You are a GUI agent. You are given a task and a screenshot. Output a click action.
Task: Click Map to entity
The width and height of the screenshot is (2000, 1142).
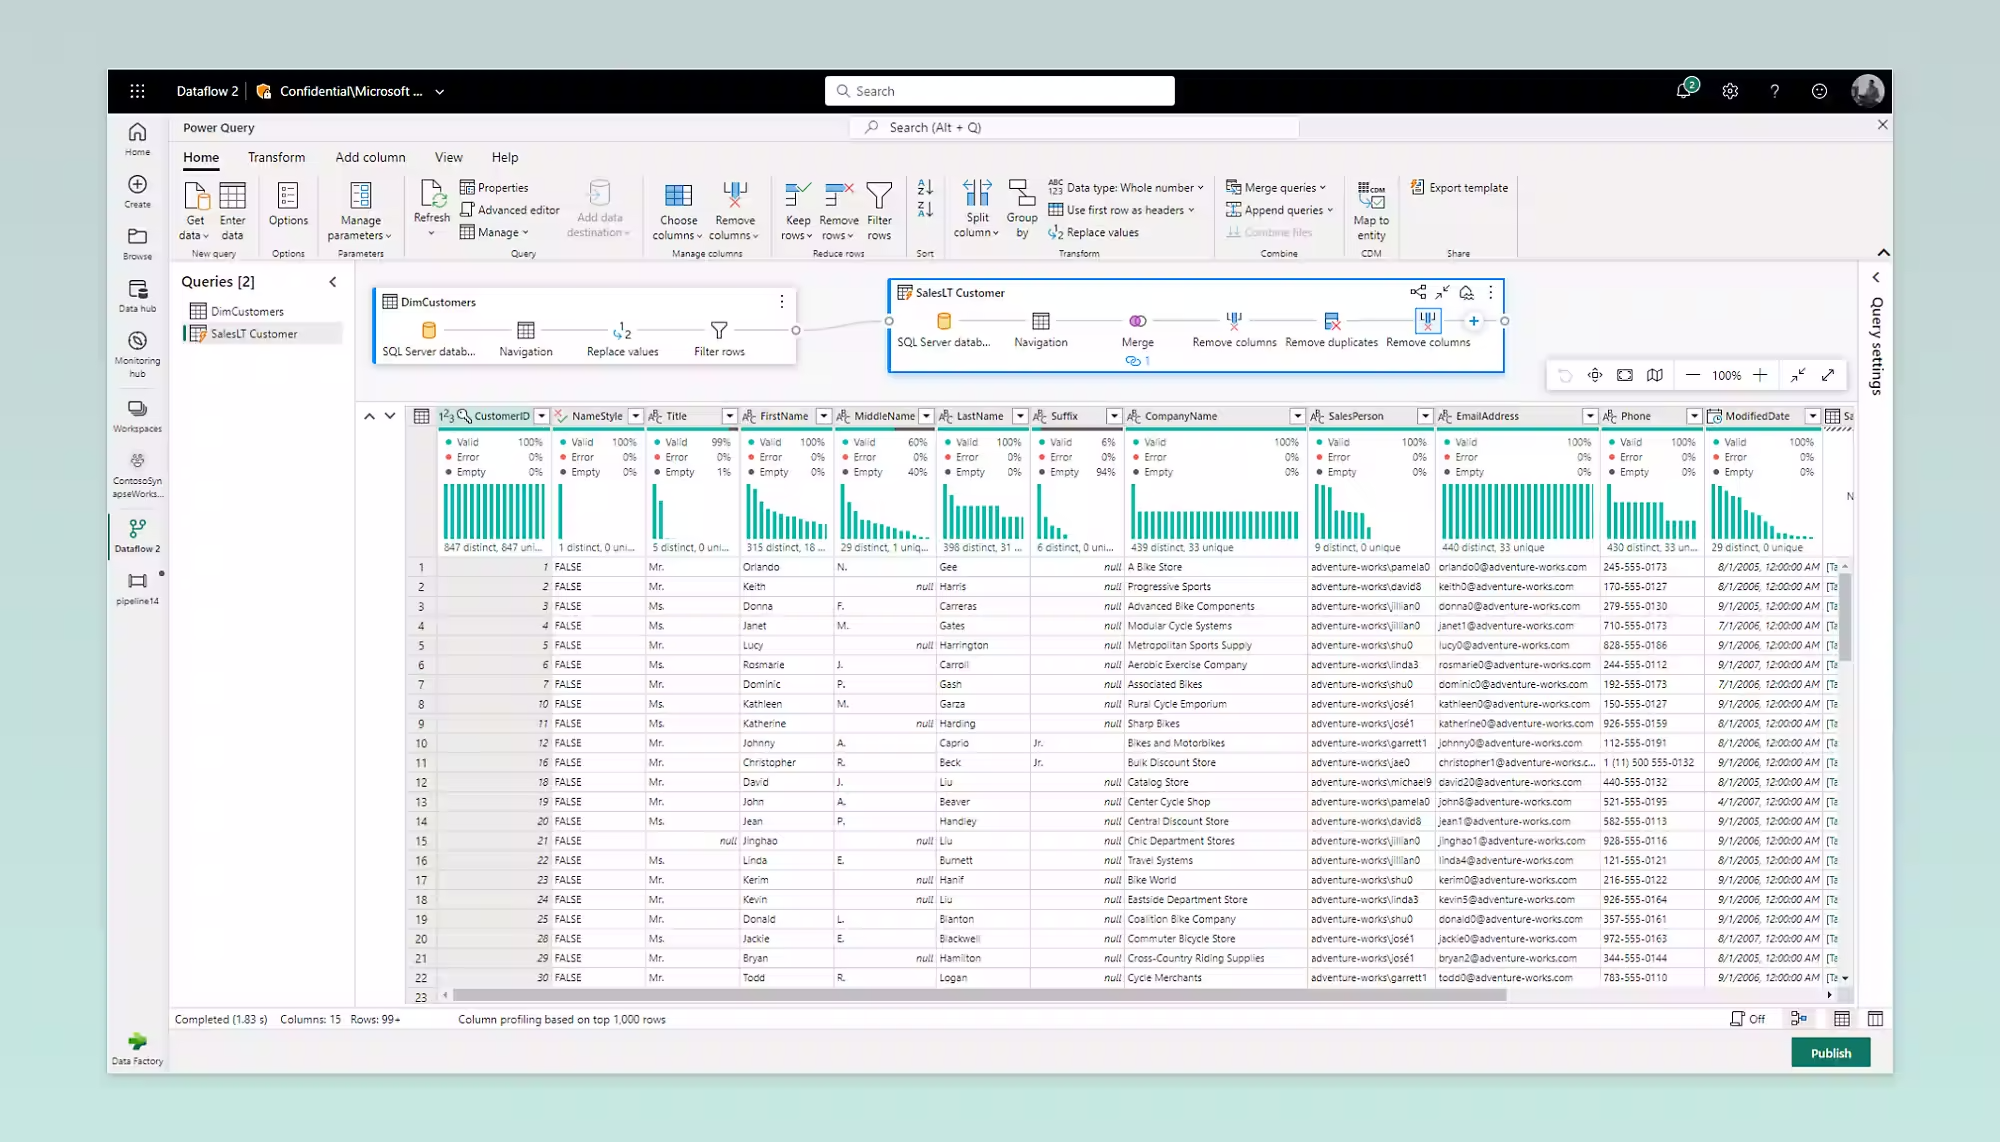1371,211
